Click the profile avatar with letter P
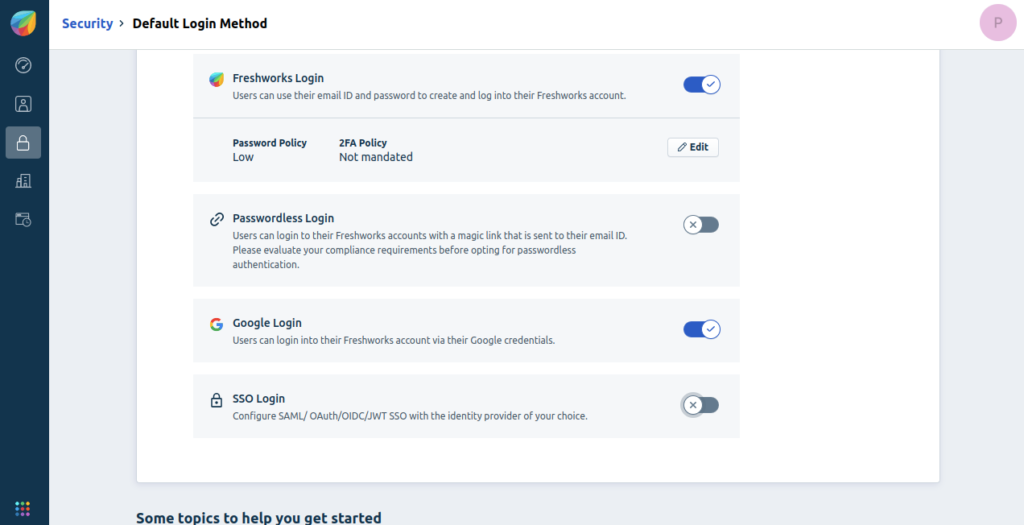 pyautogui.click(x=998, y=23)
